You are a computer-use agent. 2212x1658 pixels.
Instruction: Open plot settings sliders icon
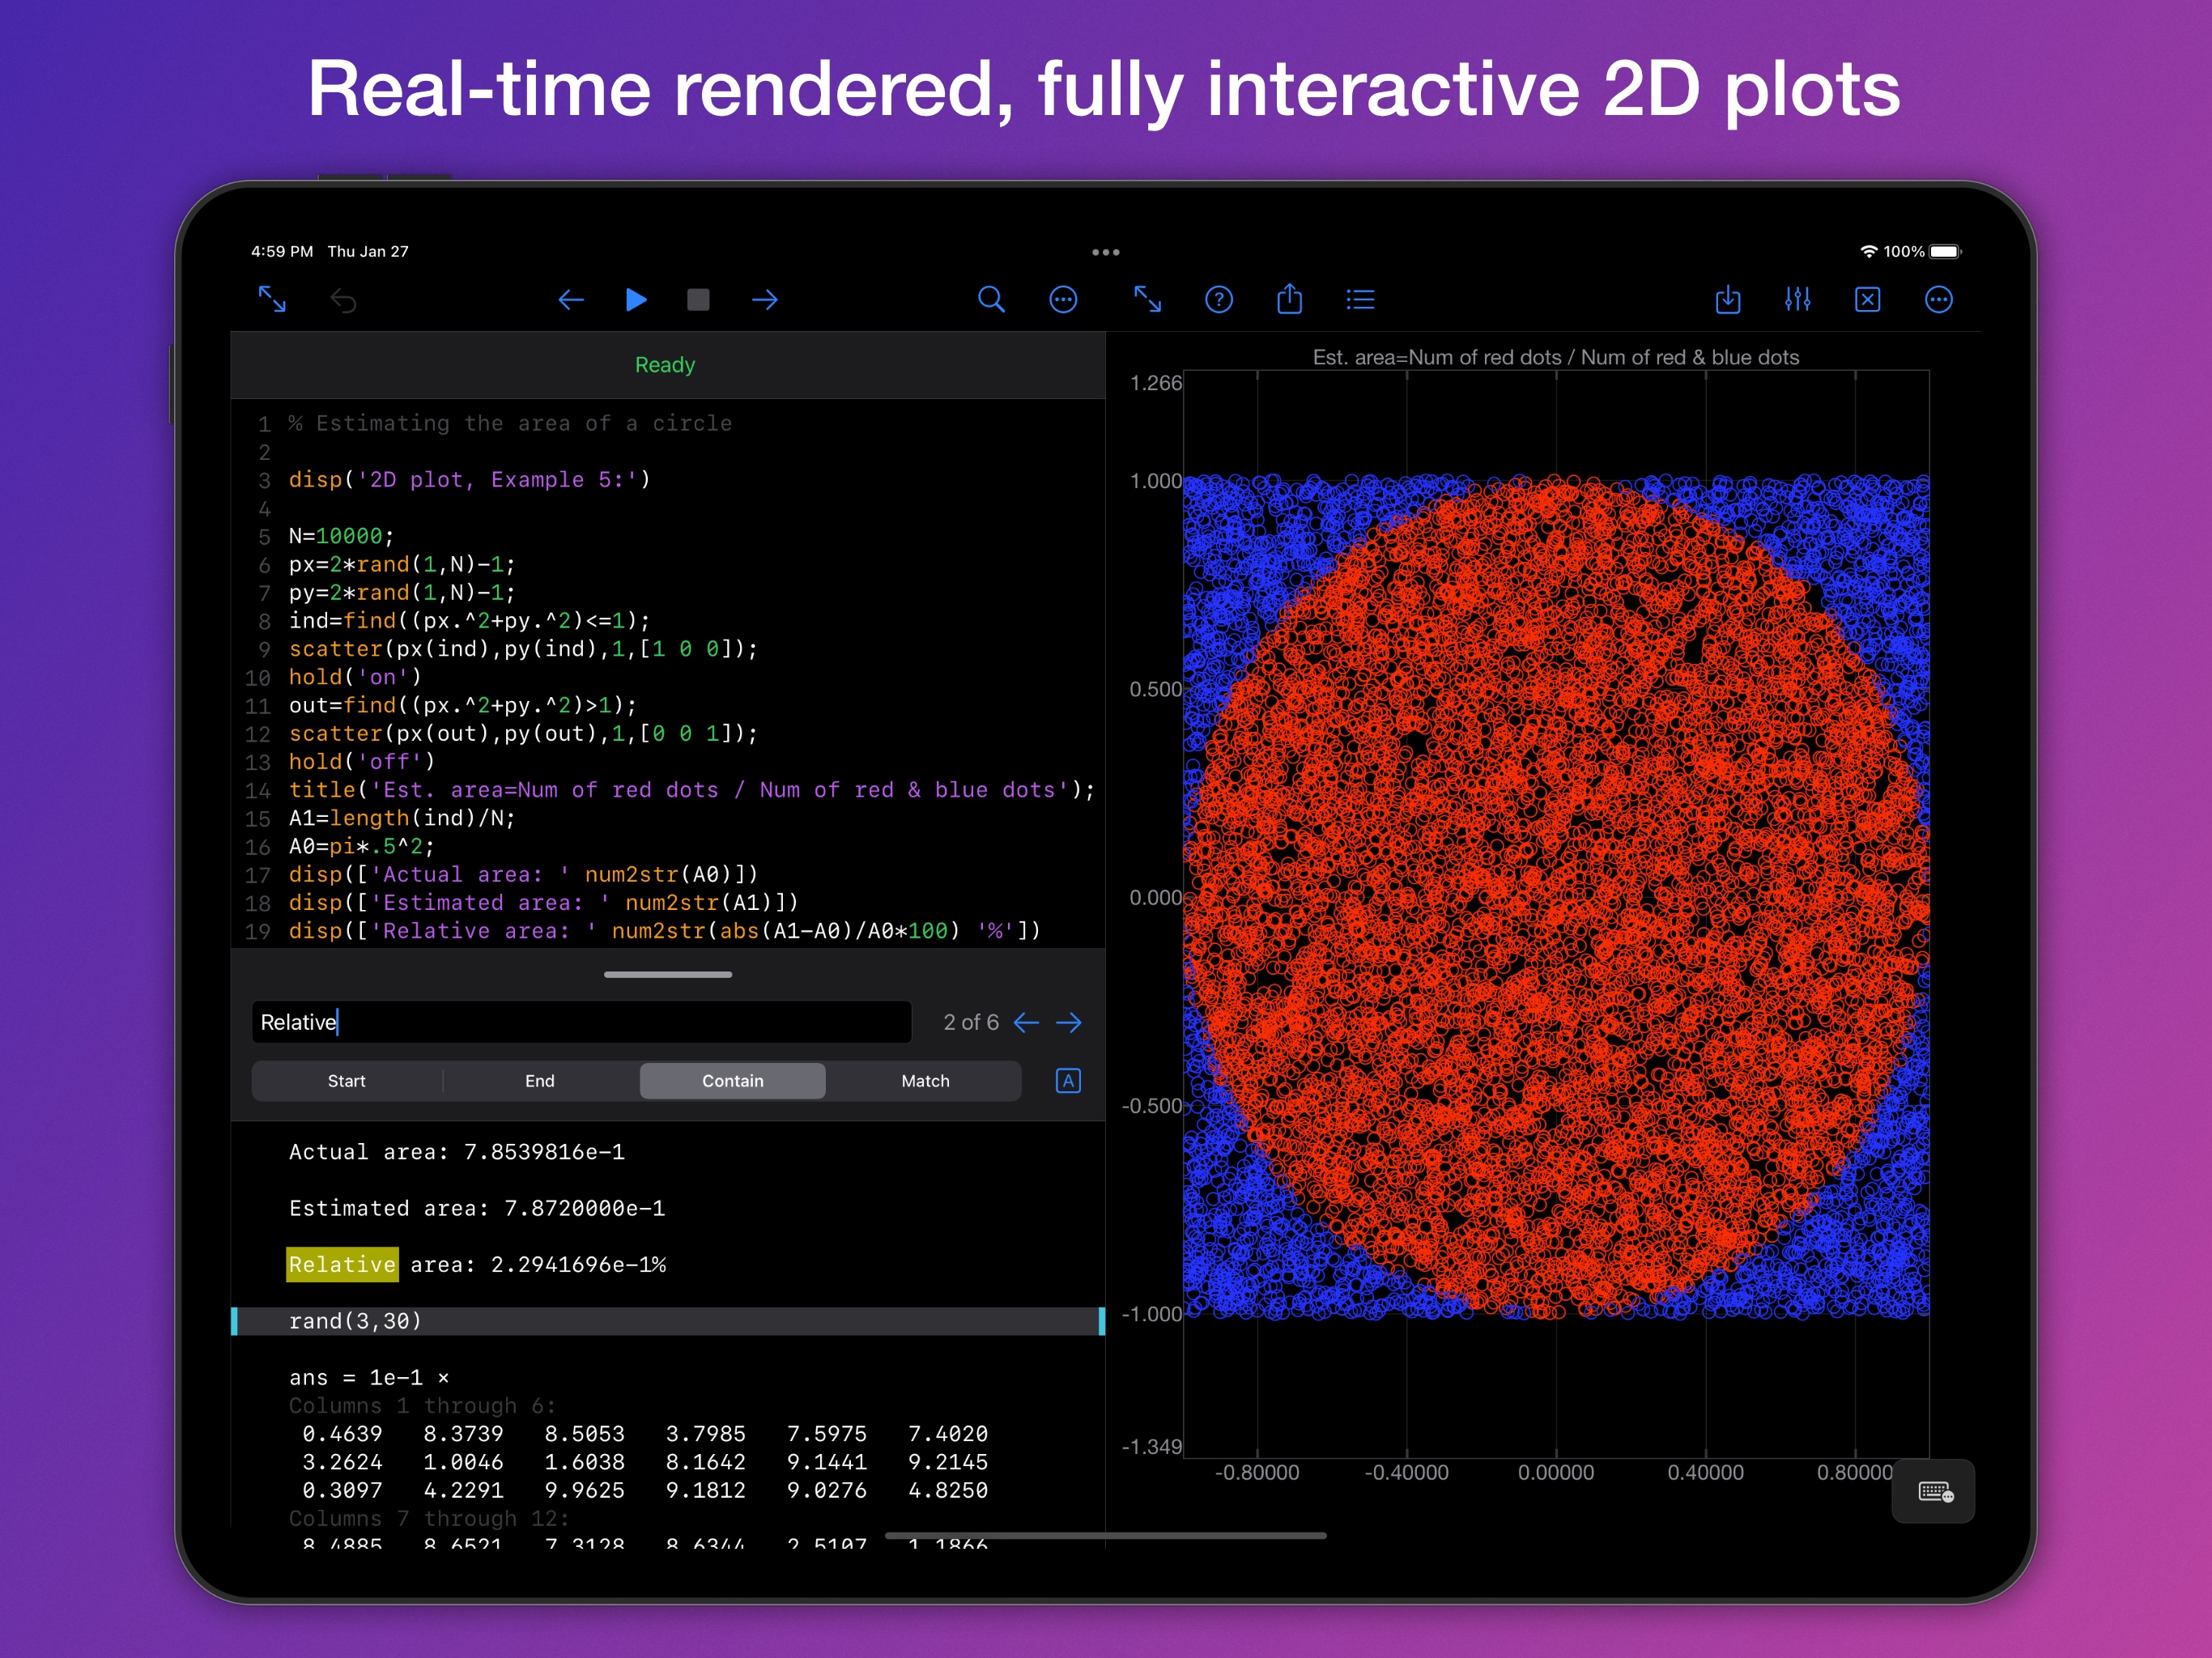coord(1797,300)
